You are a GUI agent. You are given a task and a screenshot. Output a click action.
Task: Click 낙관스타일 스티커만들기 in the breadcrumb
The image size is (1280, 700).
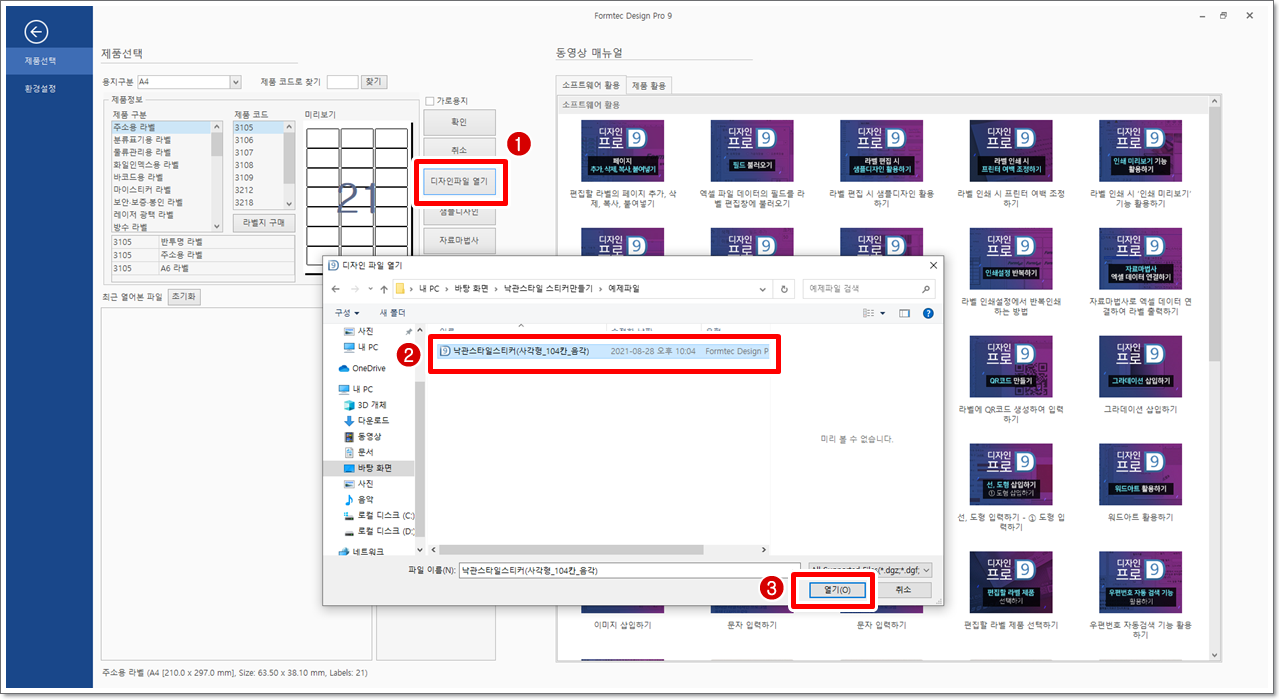click(547, 289)
